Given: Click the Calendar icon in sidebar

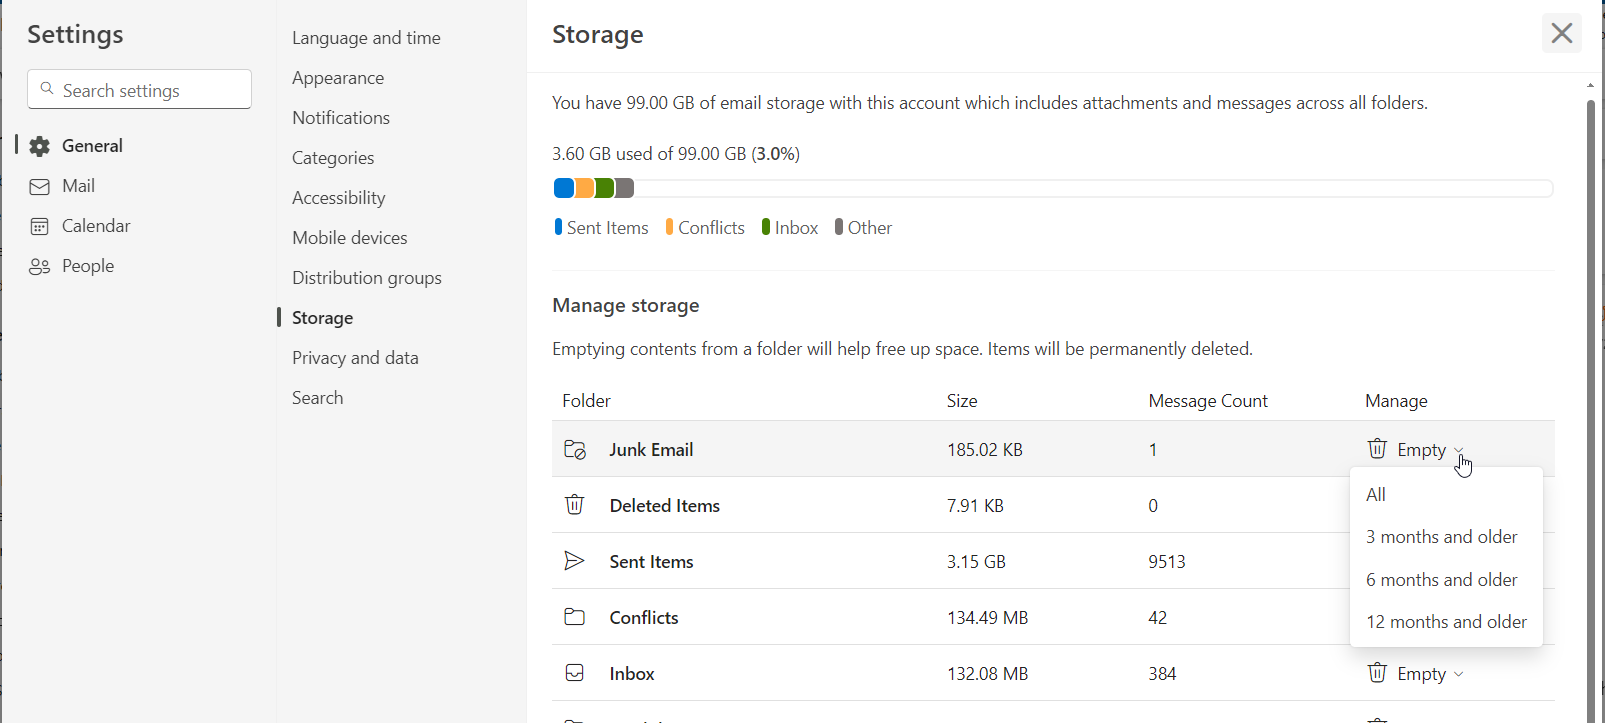Looking at the screenshot, I should [x=40, y=227].
